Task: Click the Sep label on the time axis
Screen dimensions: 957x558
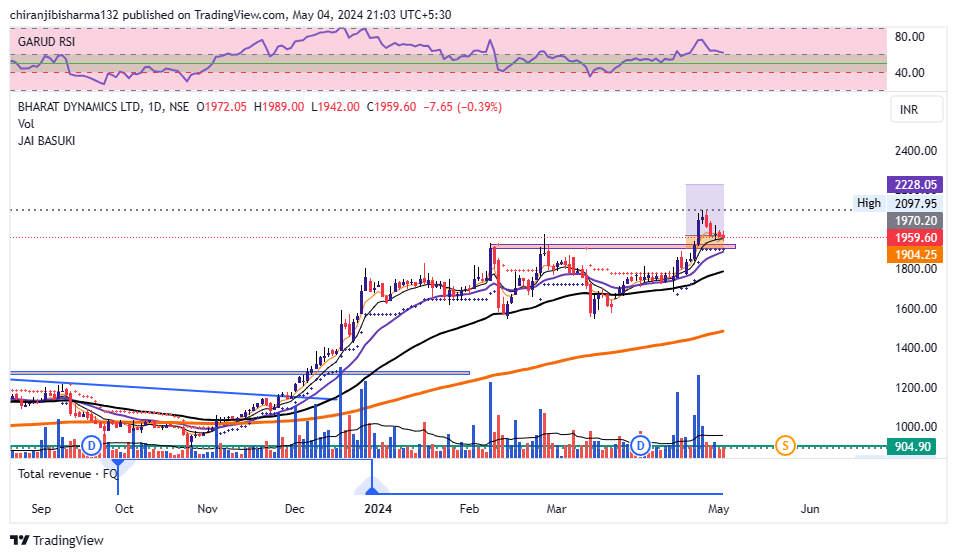Action: click(41, 509)
